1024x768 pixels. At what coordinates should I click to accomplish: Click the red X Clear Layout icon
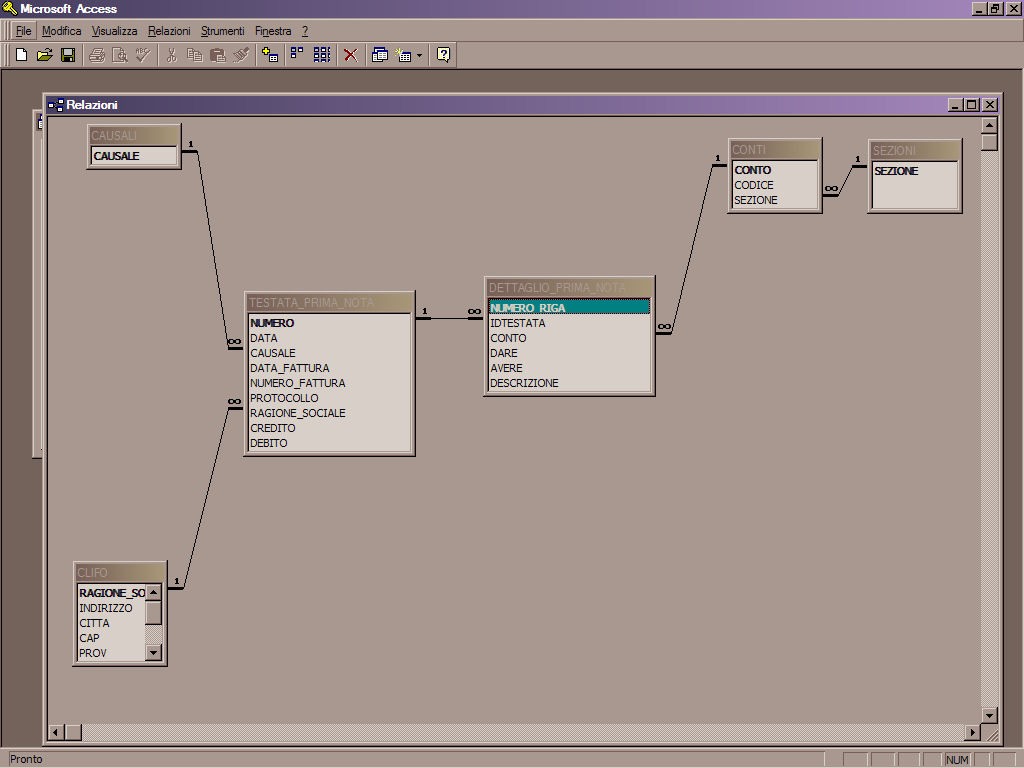click(x=350, y=55)
